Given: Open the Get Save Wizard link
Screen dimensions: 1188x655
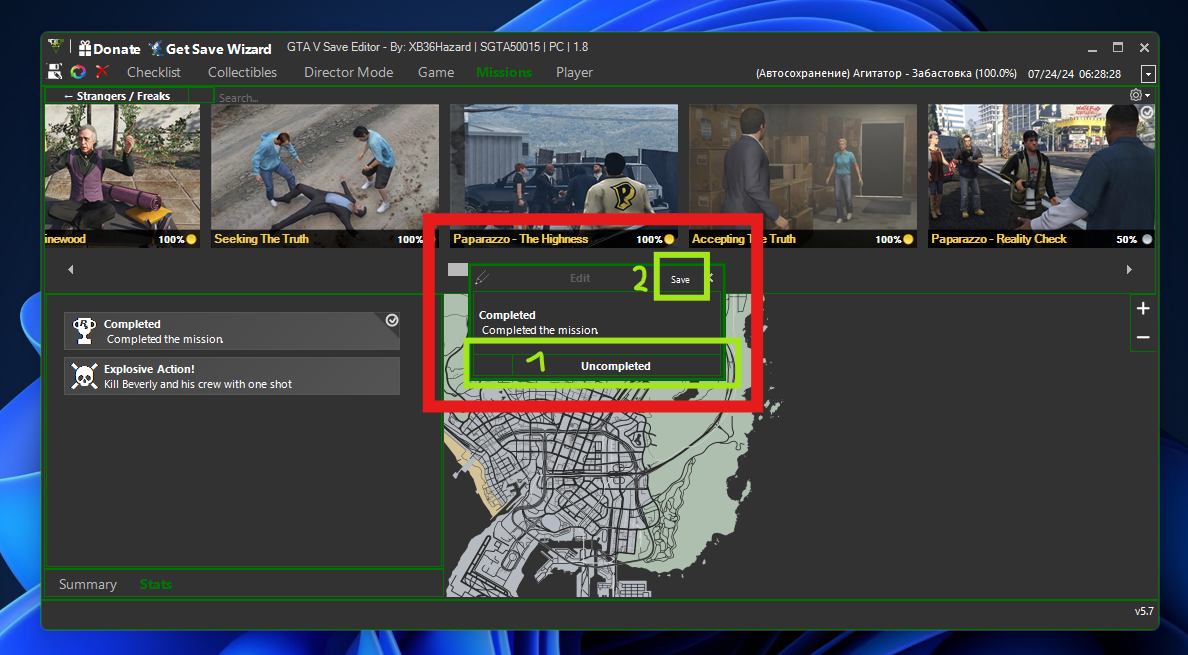Looking at the screenshot, I should tap(210, 48).
